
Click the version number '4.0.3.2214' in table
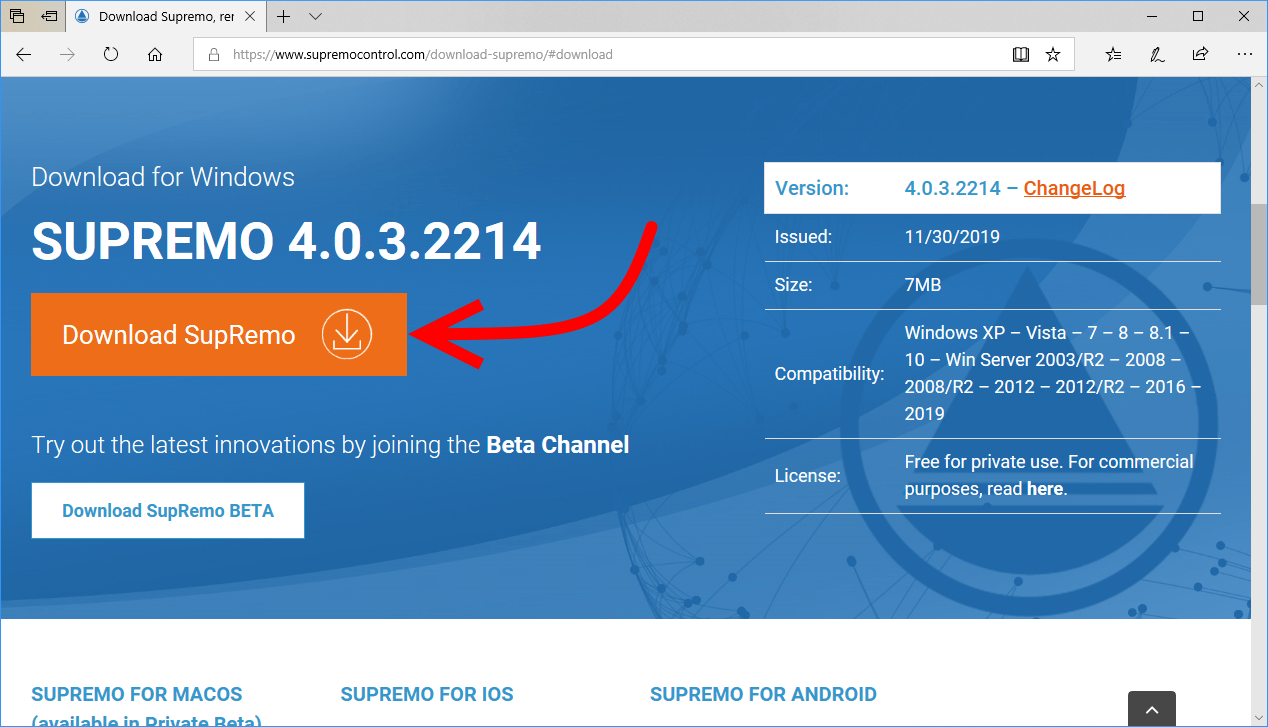coord(952,188)
